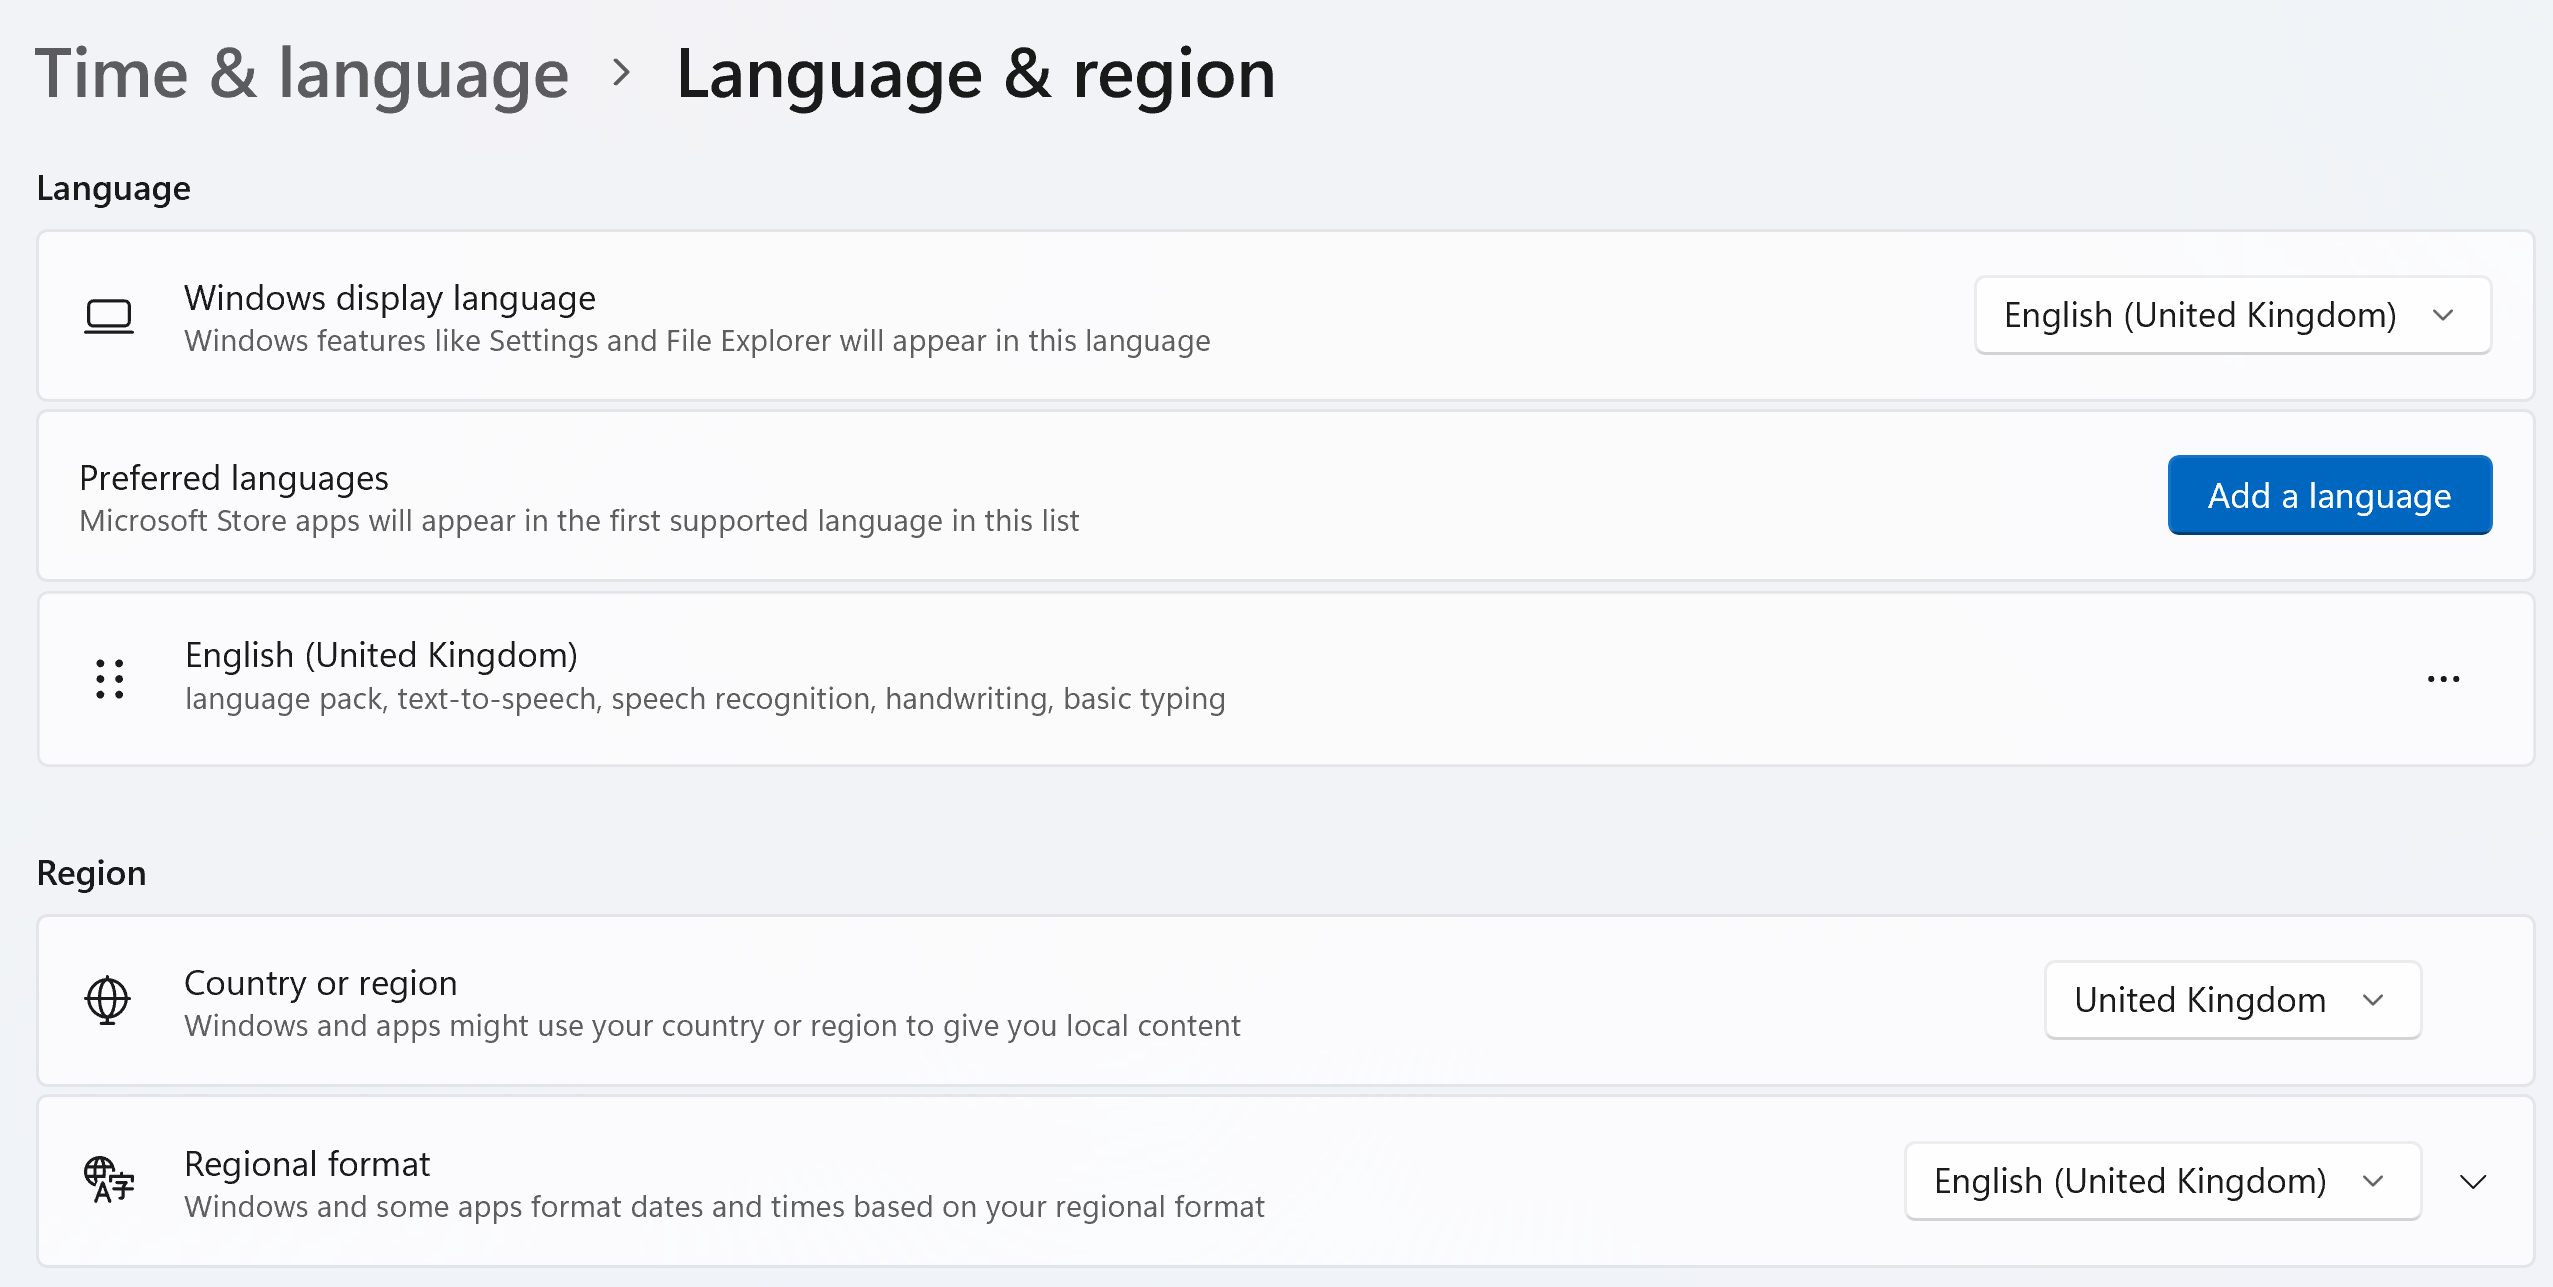Click the breadcrumb chevron after Time & language
This screenshot has width=2553, height=1287.
[x=622, y=72]
